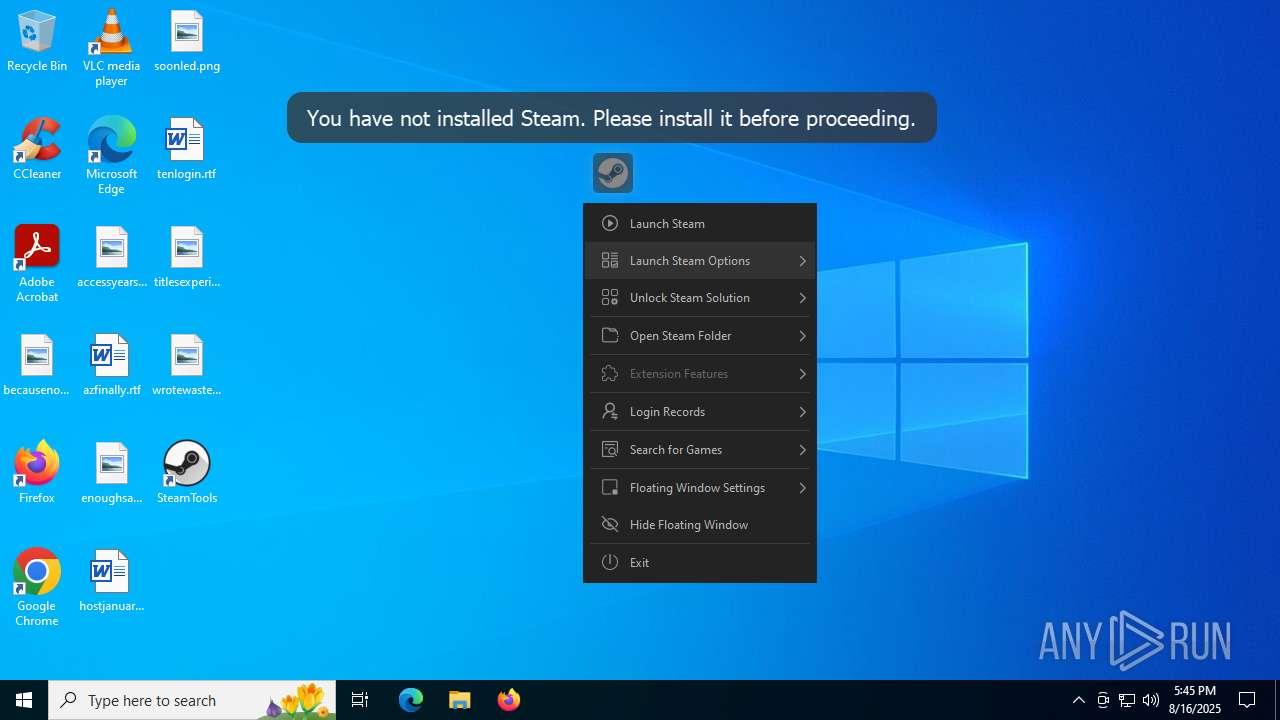Select the azfinally.rtf file icon

click(111, 365)
